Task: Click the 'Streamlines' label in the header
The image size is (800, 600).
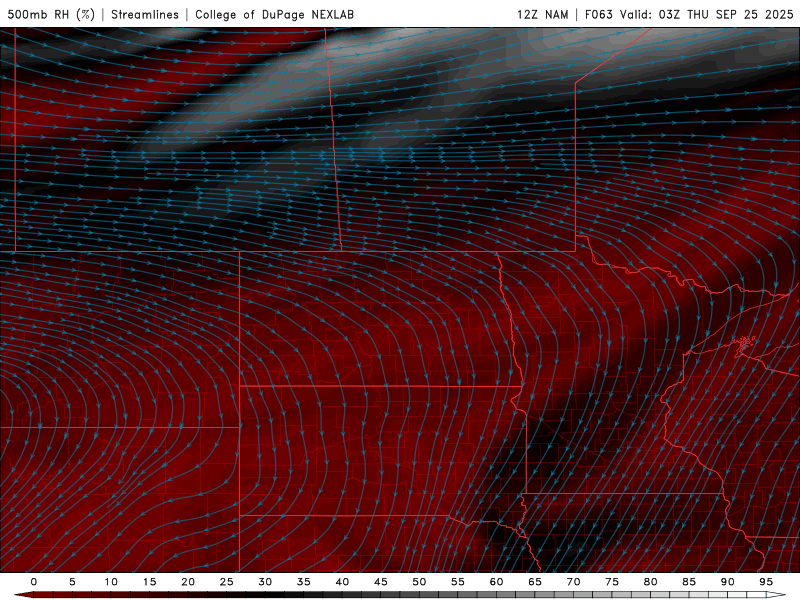Action: 145,14
